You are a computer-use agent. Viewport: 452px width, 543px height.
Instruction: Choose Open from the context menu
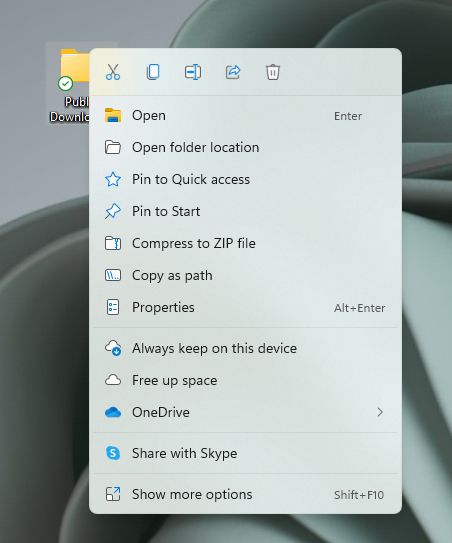[x=245, y=115]
